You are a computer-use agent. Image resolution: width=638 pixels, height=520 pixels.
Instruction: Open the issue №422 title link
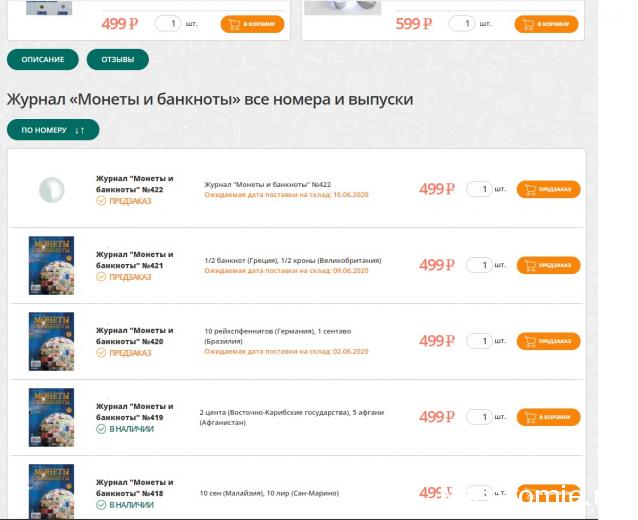[135, 184]
